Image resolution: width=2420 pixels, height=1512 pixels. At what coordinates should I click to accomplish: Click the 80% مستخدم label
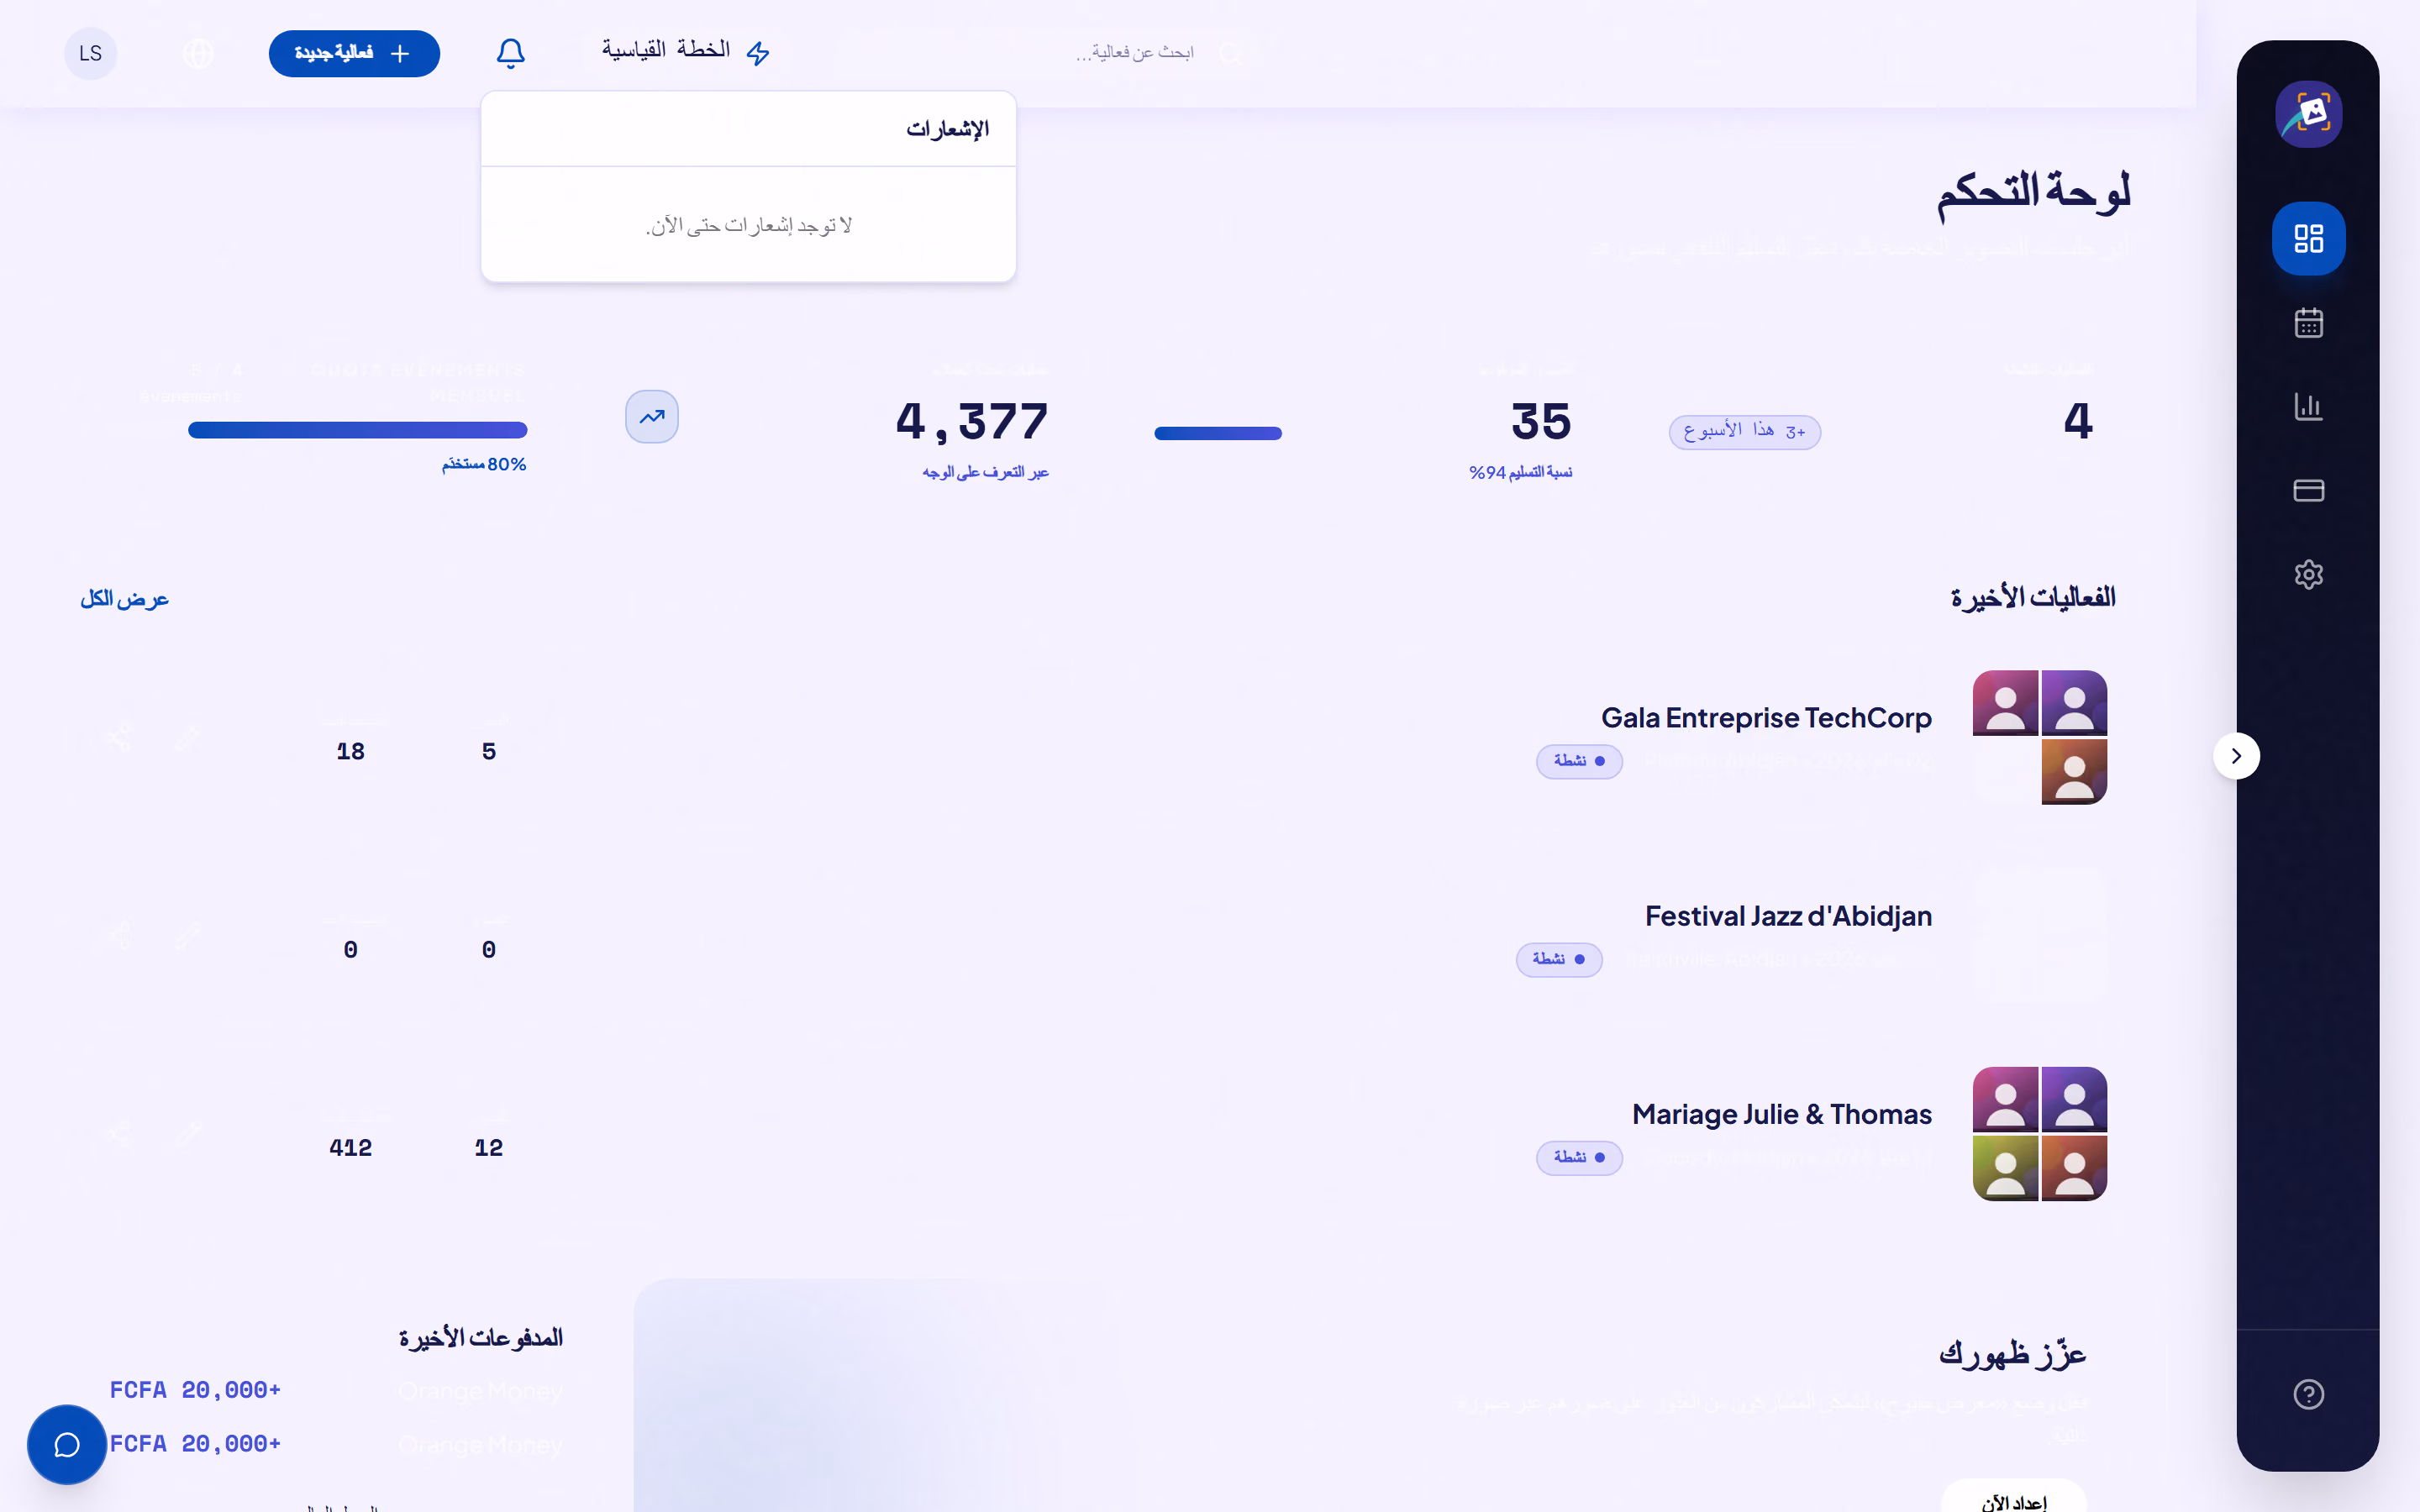click(x=484, y=464)
